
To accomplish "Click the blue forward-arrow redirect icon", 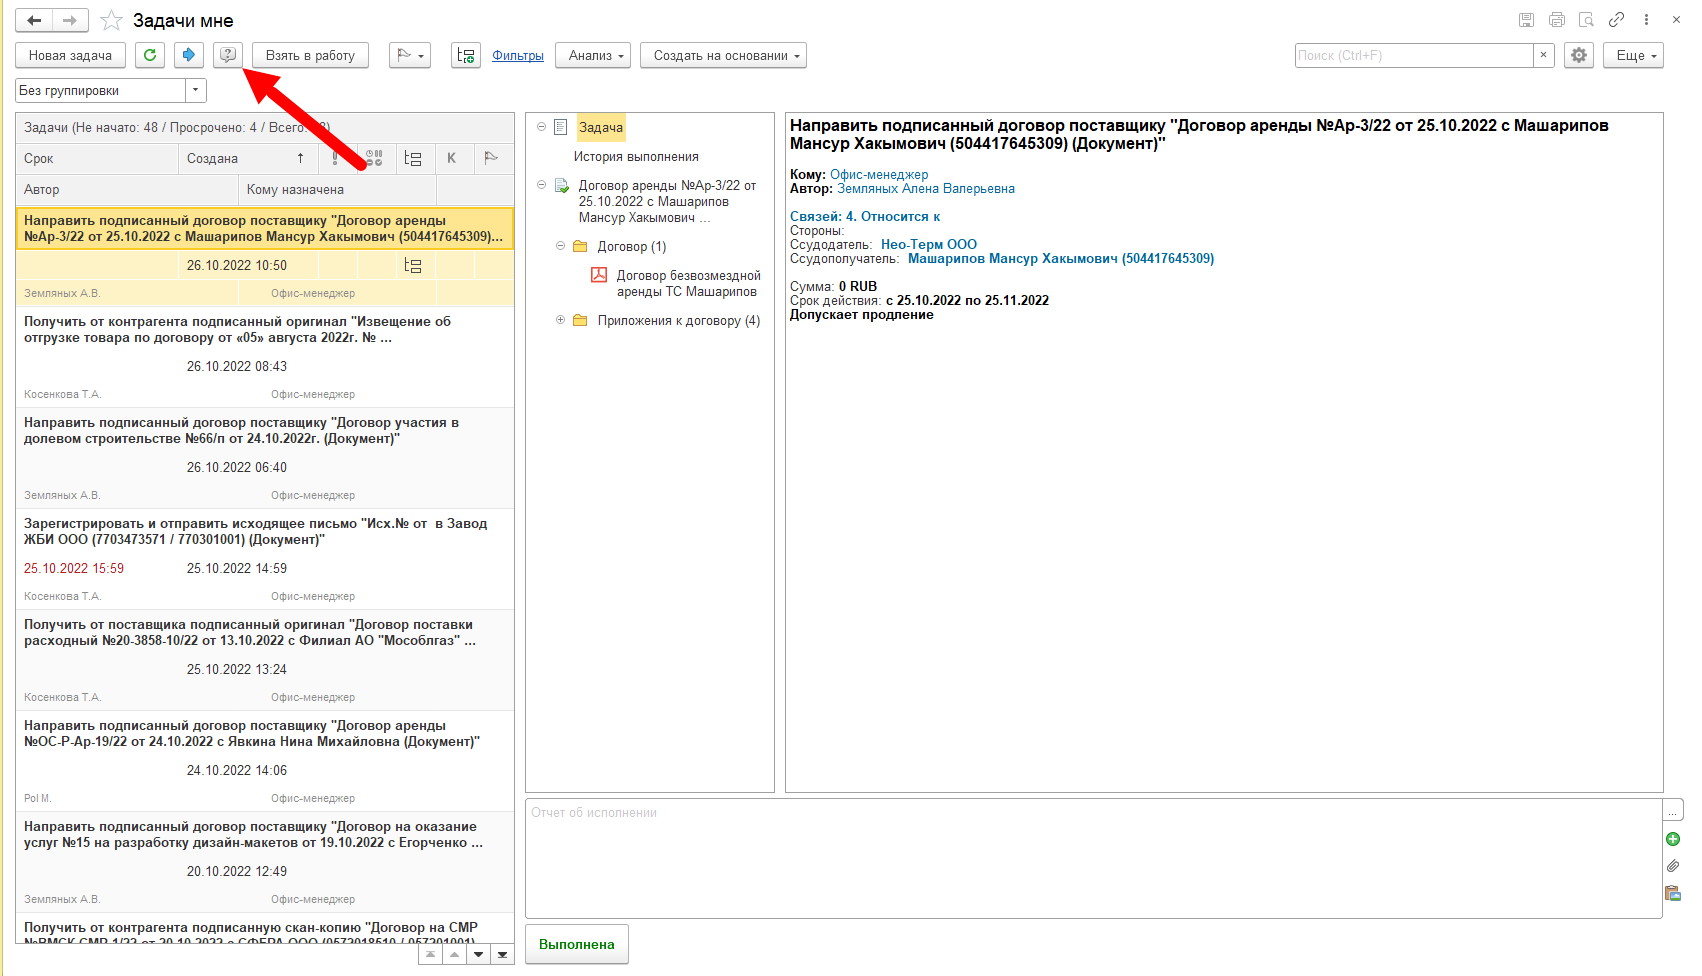I will click(189, 55).
